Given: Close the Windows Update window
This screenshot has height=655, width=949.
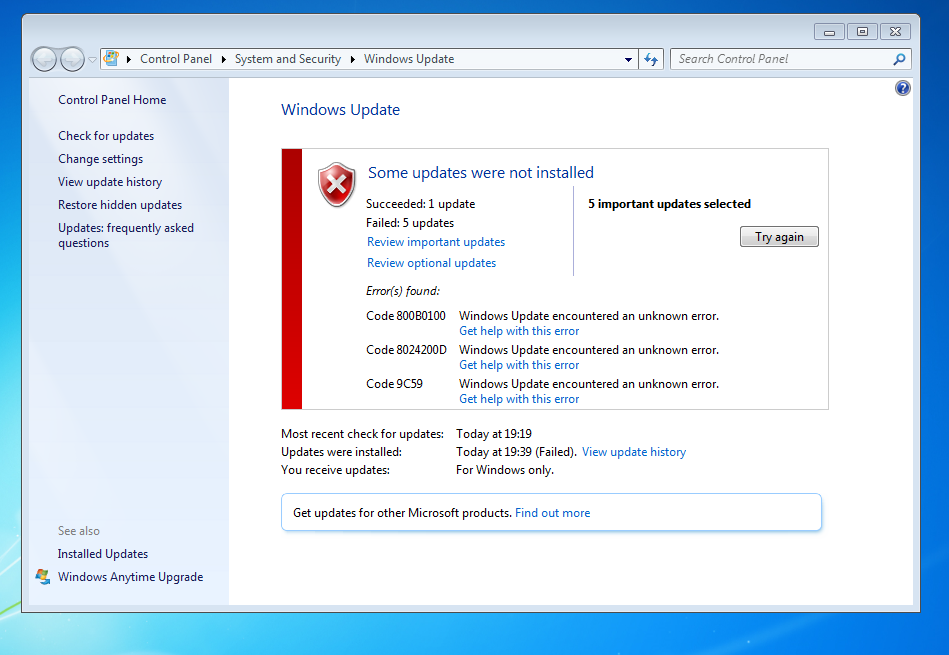Looking at the screenshot, I should pos(896,31).
